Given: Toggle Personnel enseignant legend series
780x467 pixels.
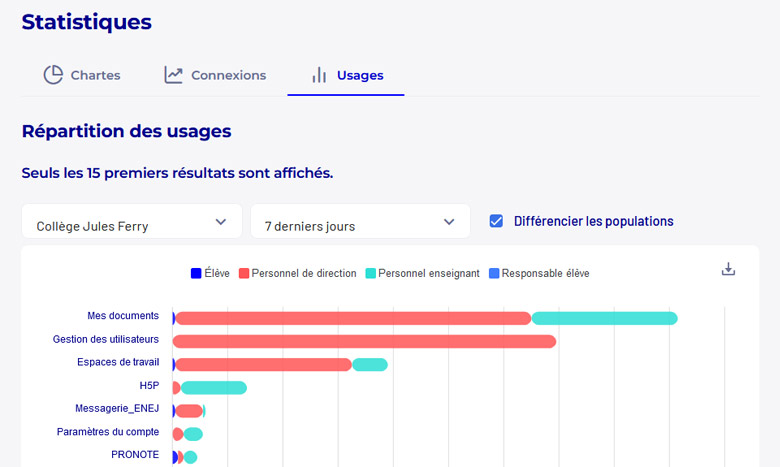Looking at the screenshot, I should (x=422, y=273).
